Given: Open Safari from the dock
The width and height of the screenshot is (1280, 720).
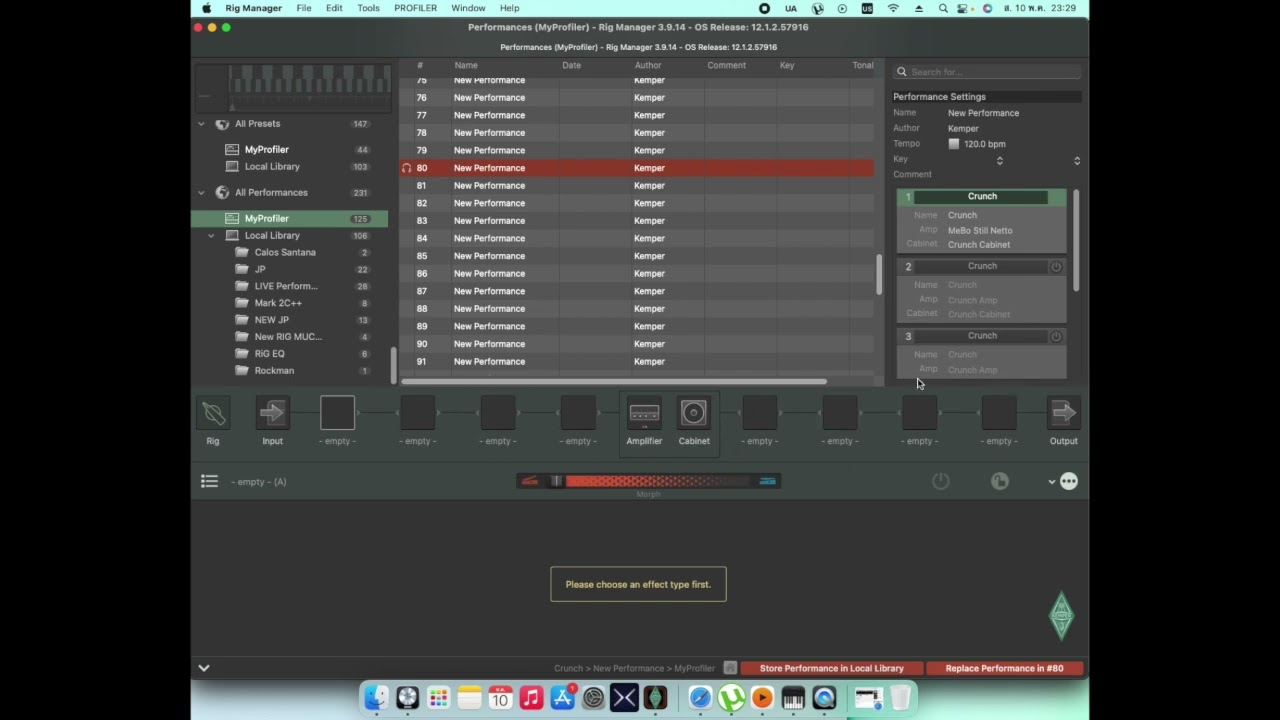Looking at the screenshot, I should point(700,697).
